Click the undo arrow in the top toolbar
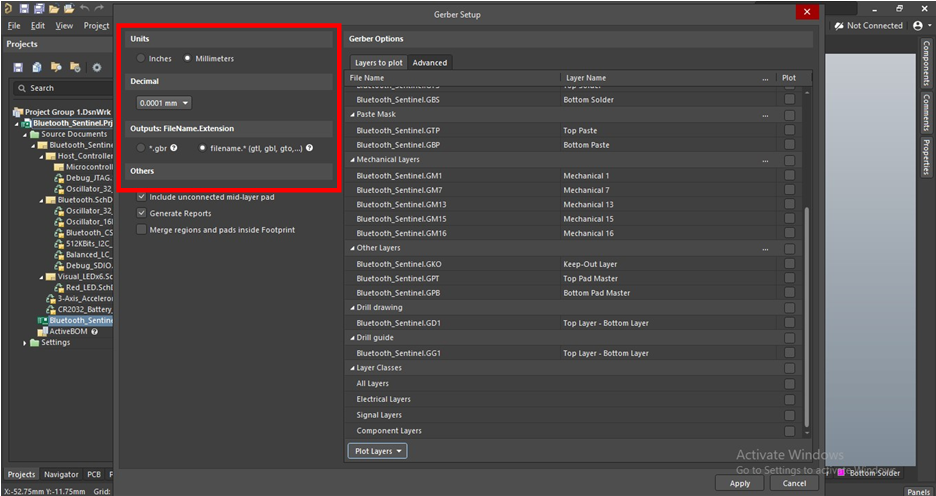Viewport: 936px width, 496px height. (x=85, y=8)
